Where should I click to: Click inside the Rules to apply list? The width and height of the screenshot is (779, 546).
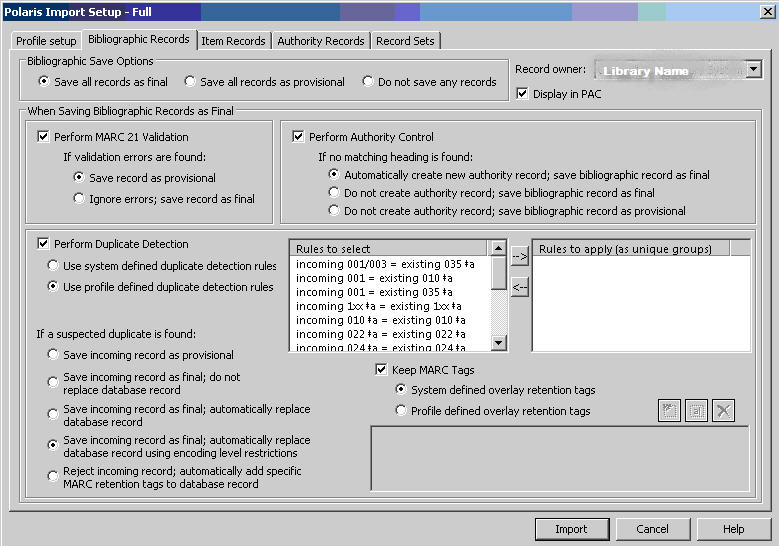click(641, 303)
